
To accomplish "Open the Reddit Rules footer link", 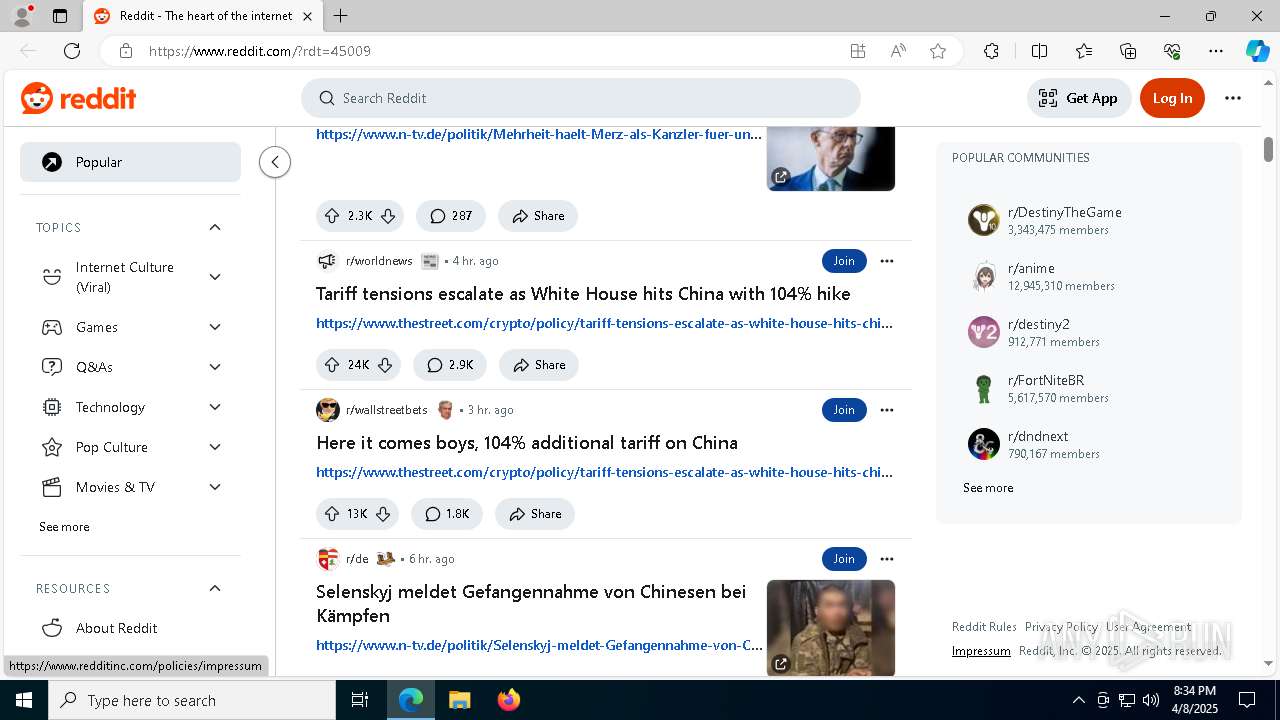I will coord(984,627).
